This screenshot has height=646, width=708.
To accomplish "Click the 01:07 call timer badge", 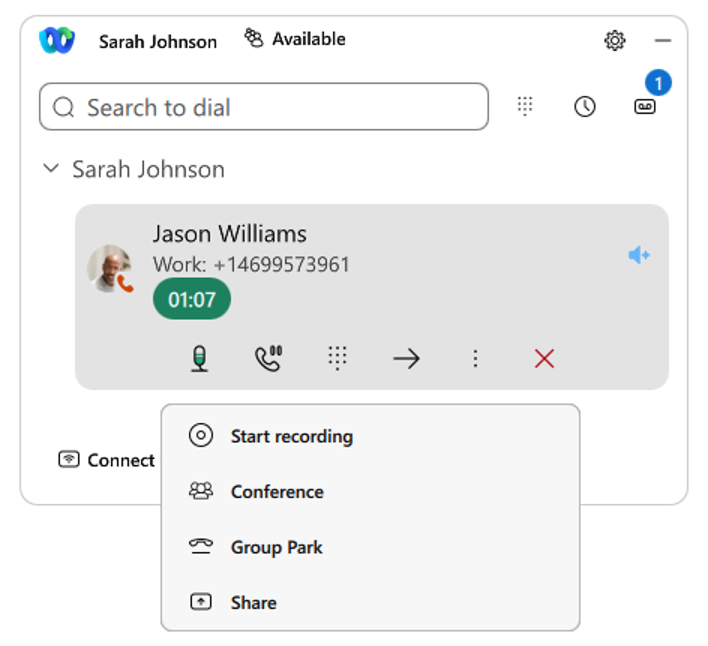I will tap(192, 299).
